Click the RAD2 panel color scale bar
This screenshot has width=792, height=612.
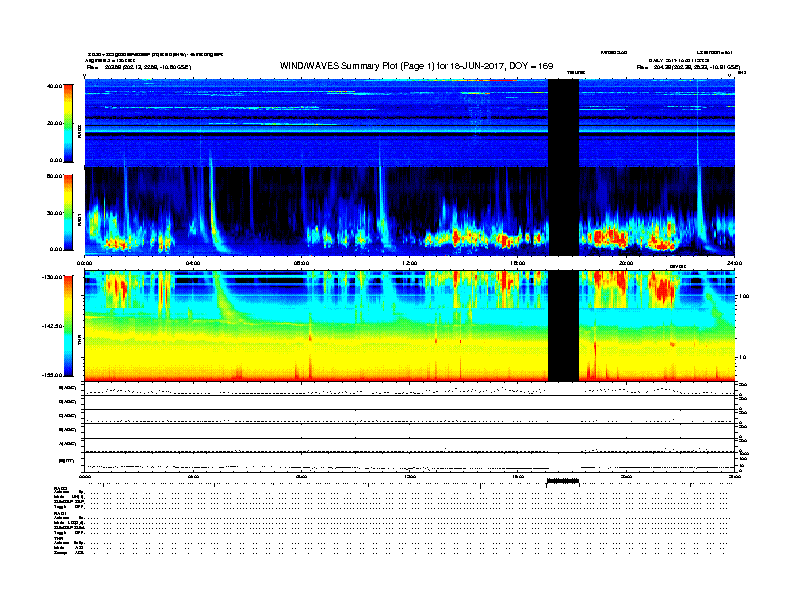(x=68, y=123)
